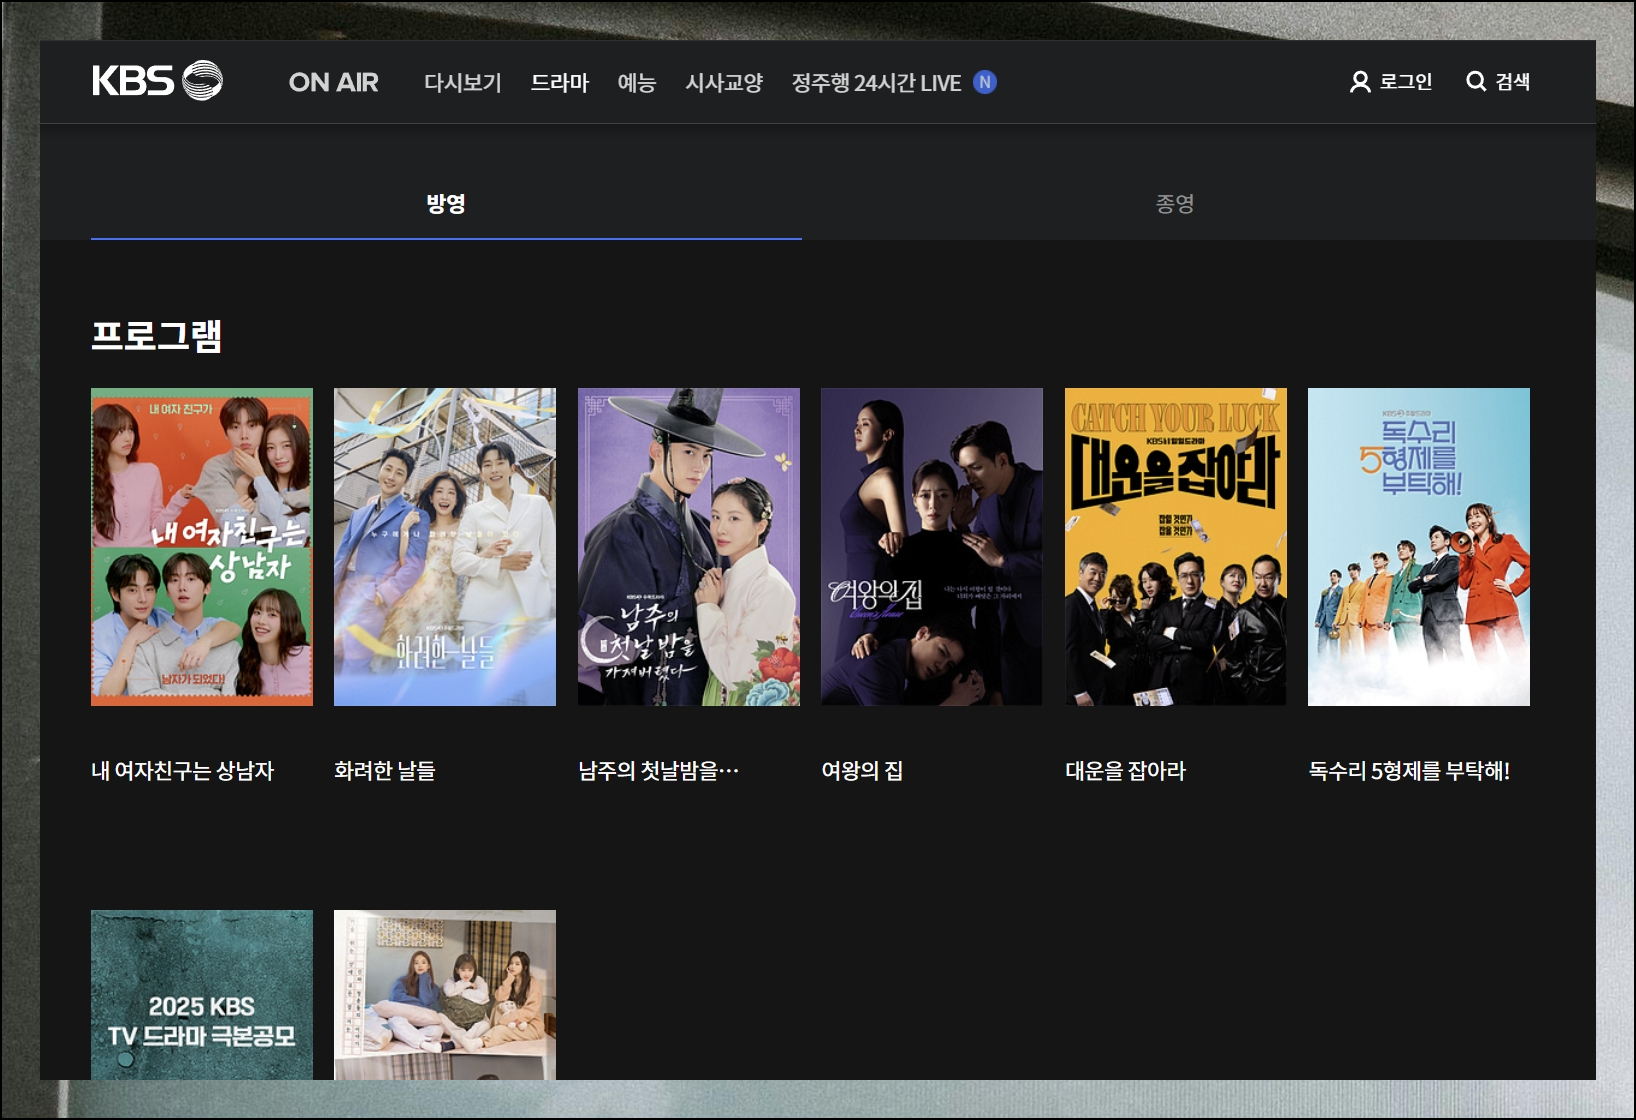
Task: Switch to the 종영 tab
Action: pos(1175,204)
